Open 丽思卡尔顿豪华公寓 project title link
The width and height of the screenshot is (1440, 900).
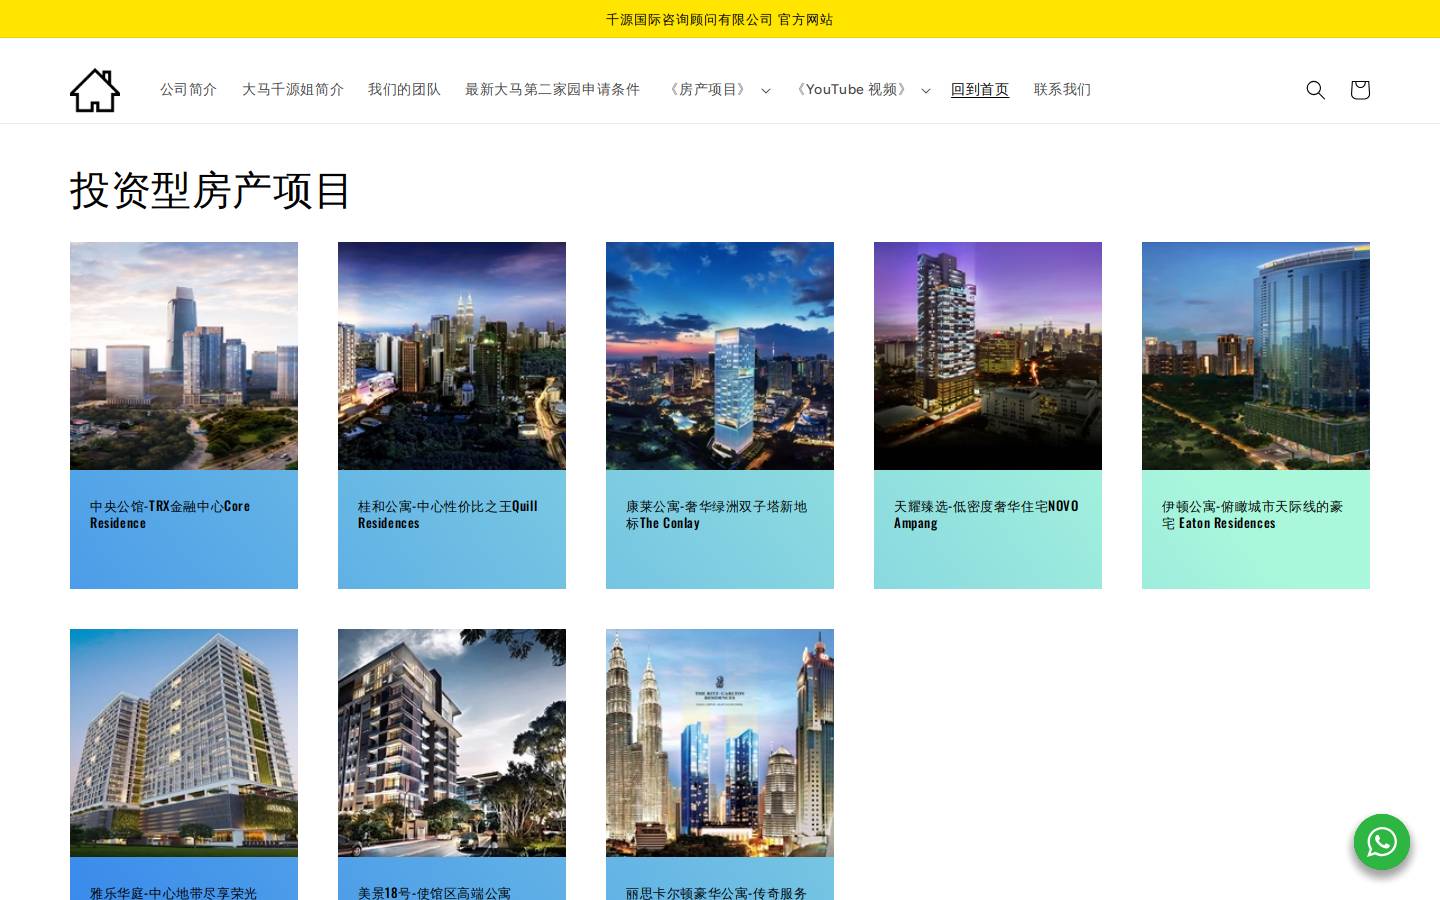tap(716, 892)
